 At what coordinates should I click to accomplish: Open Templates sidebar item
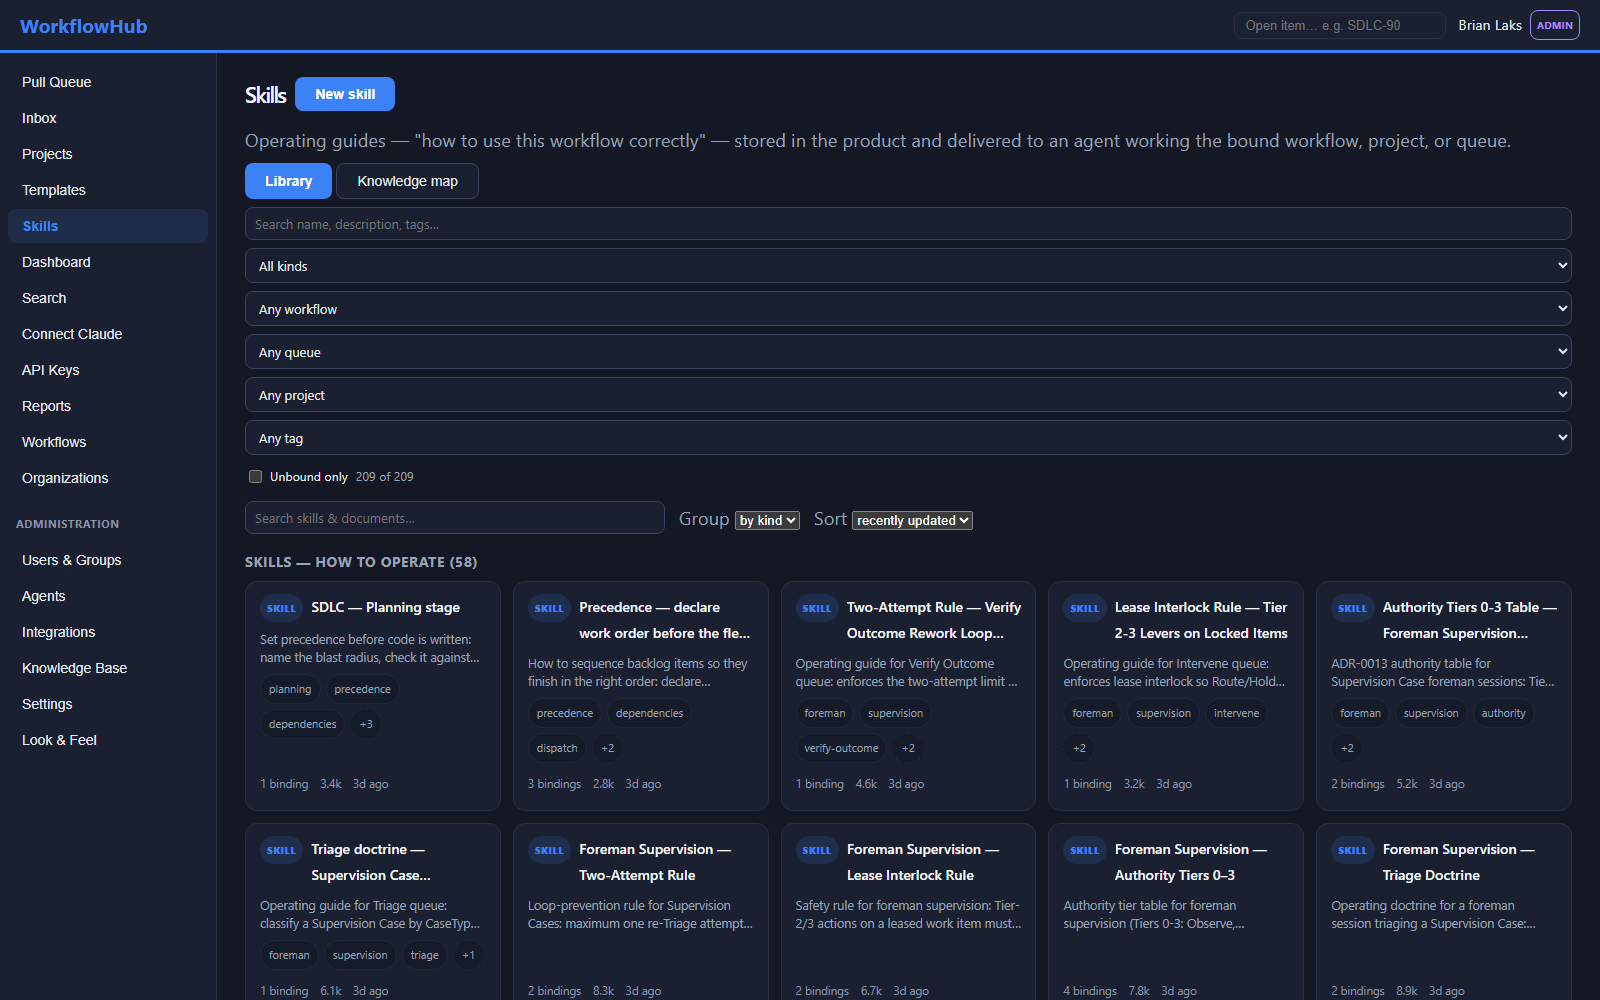(x=108, y=190)
